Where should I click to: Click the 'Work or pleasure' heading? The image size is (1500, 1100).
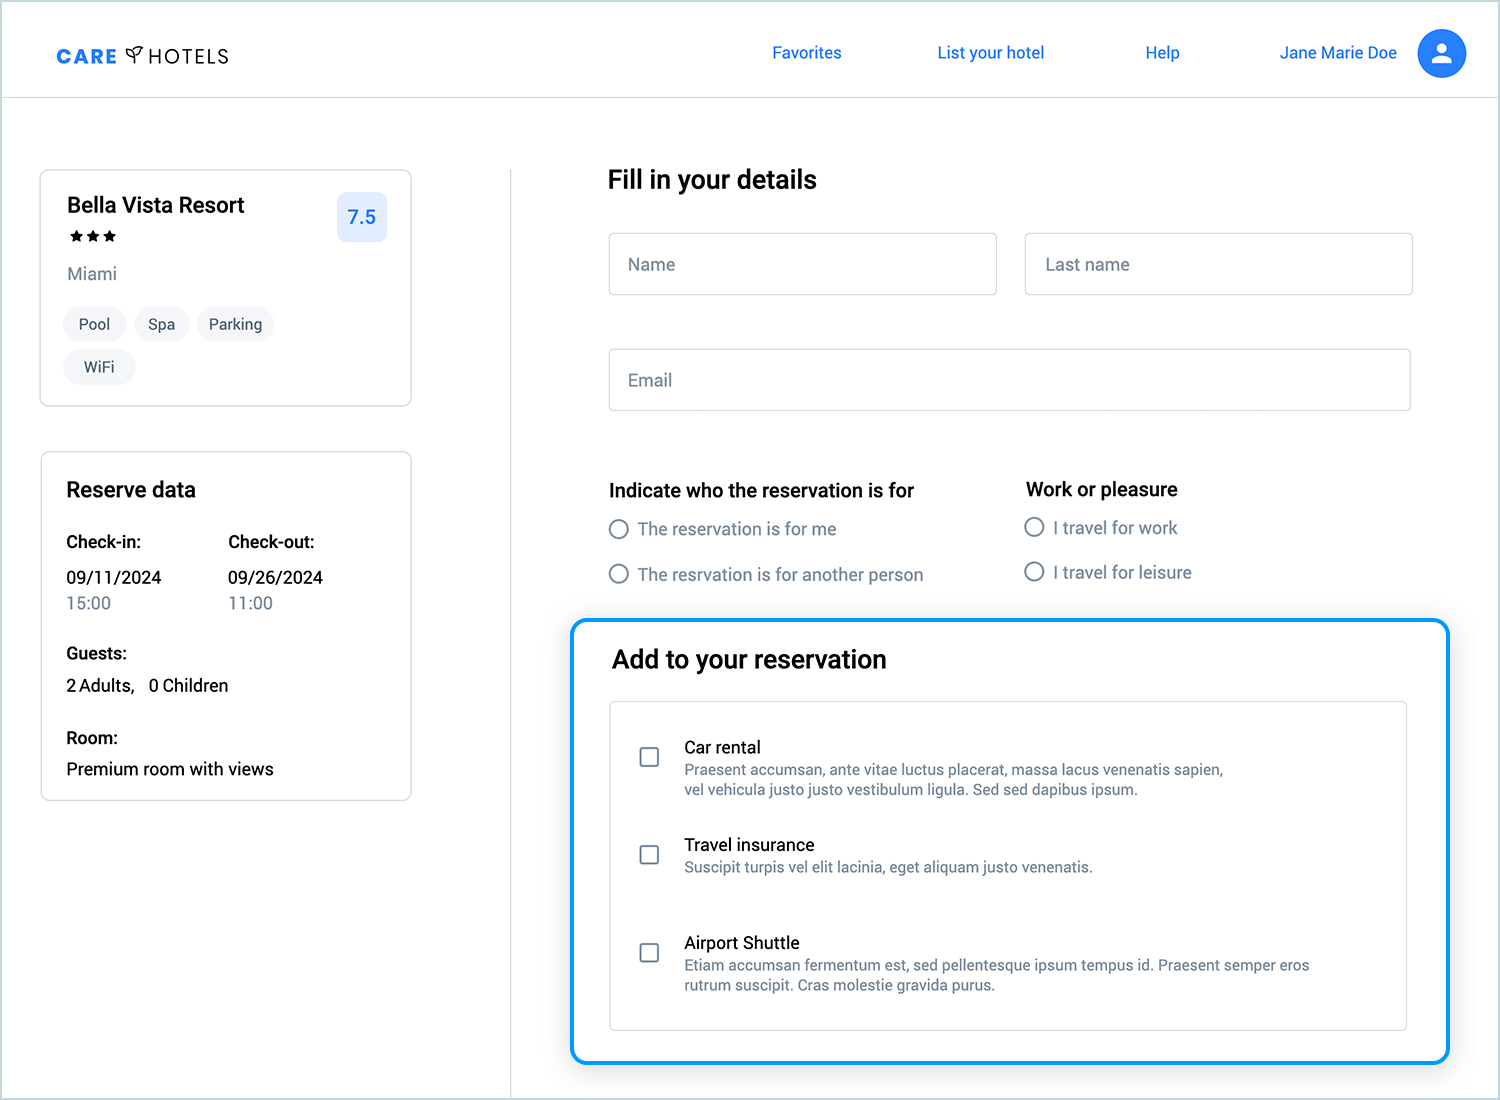coord(1102,489)
